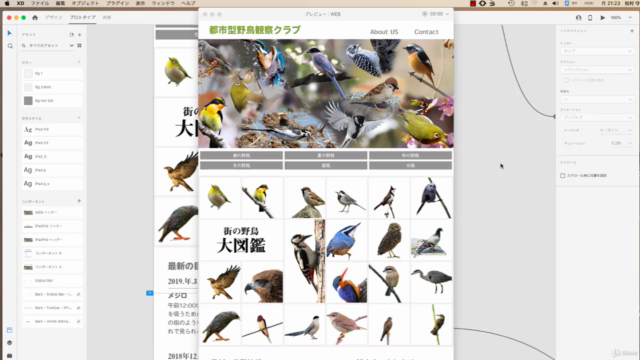Choose the Zoom magnifier tool
The image size is (640, 360).
10,46
